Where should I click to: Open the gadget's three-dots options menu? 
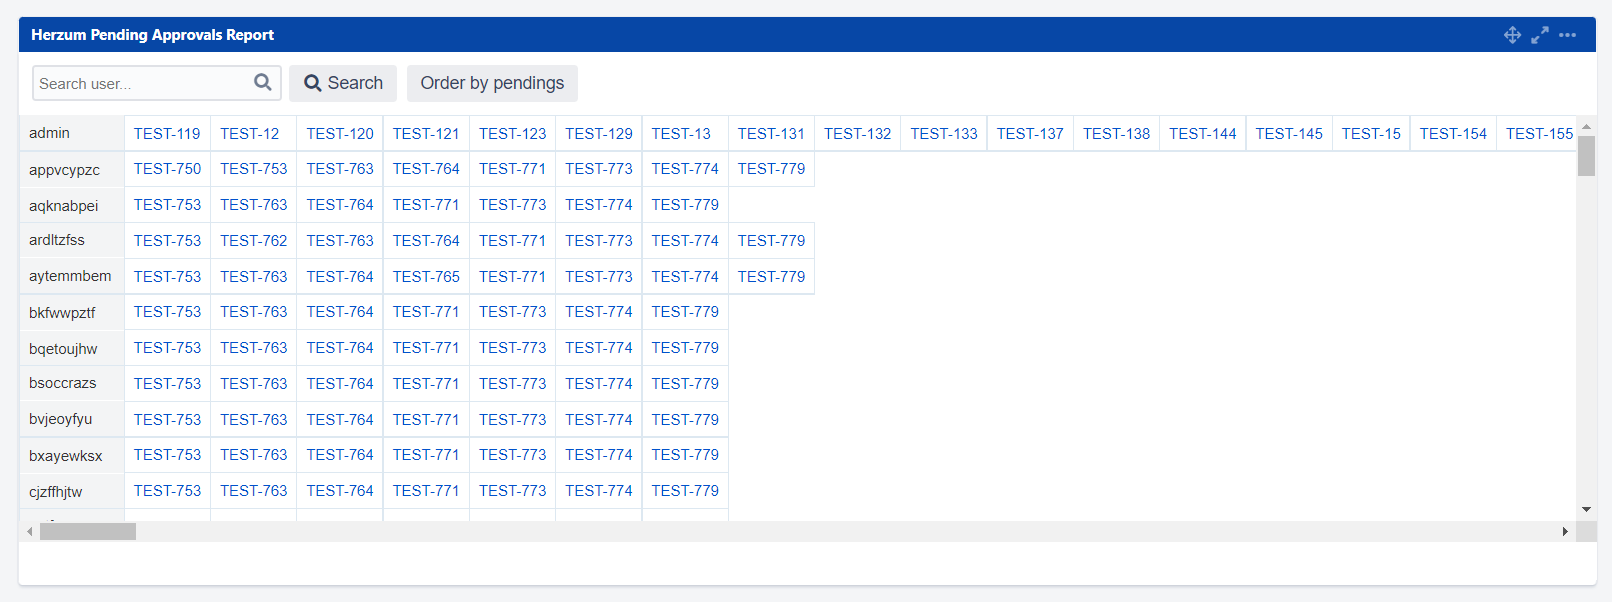pos(1567,35)
